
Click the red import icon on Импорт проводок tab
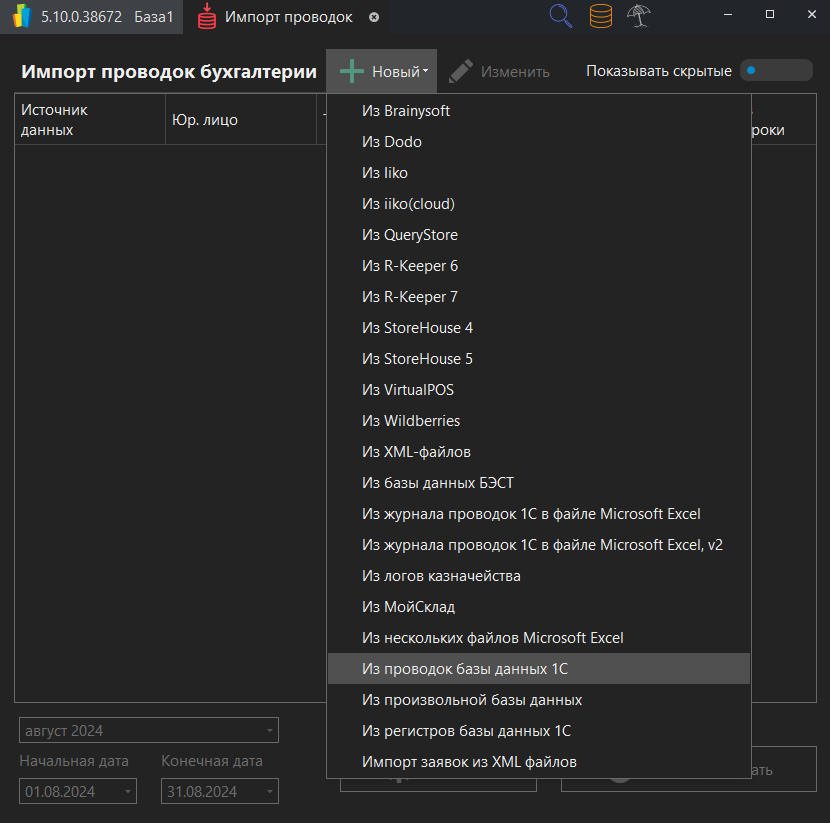pyautogui.click(x=207, y=17)
